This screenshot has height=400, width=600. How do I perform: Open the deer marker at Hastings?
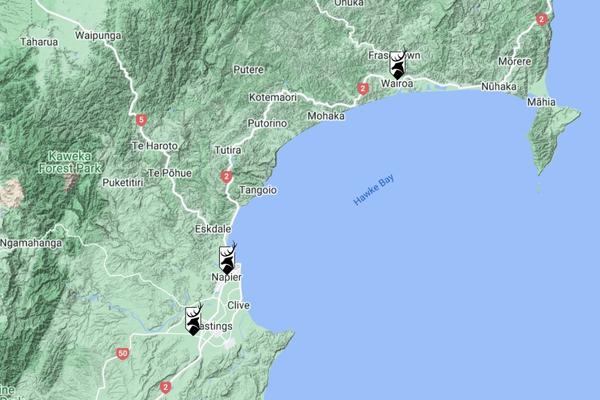click(x=194, y=319)
